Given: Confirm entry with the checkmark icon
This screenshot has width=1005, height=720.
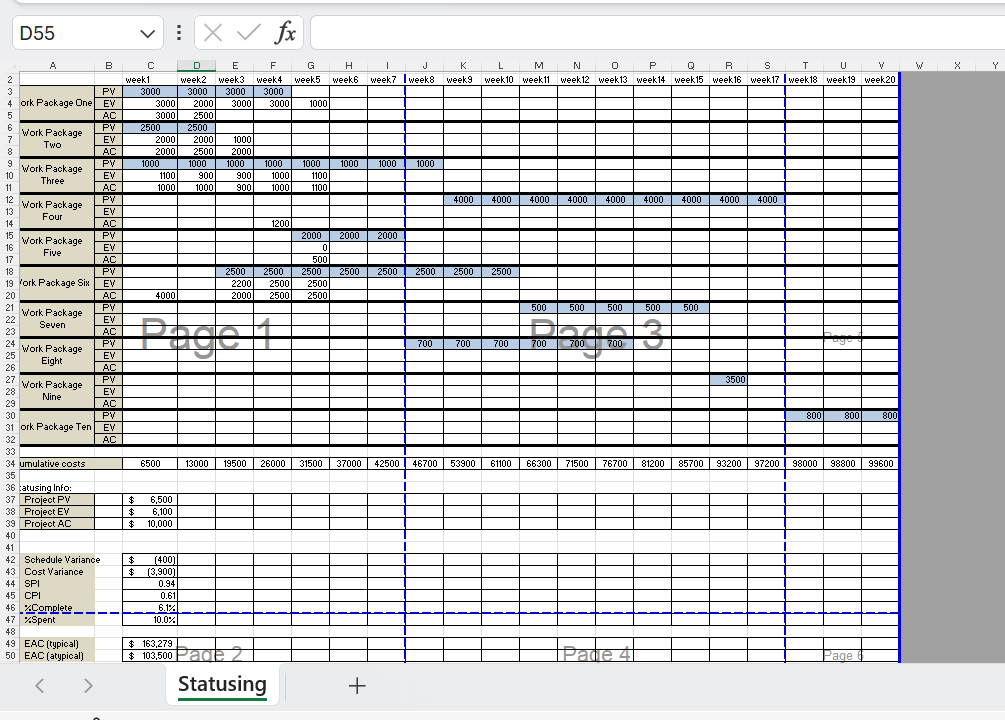Looking at the screenshot, I should pyautogui.click(x=247, y=32).
